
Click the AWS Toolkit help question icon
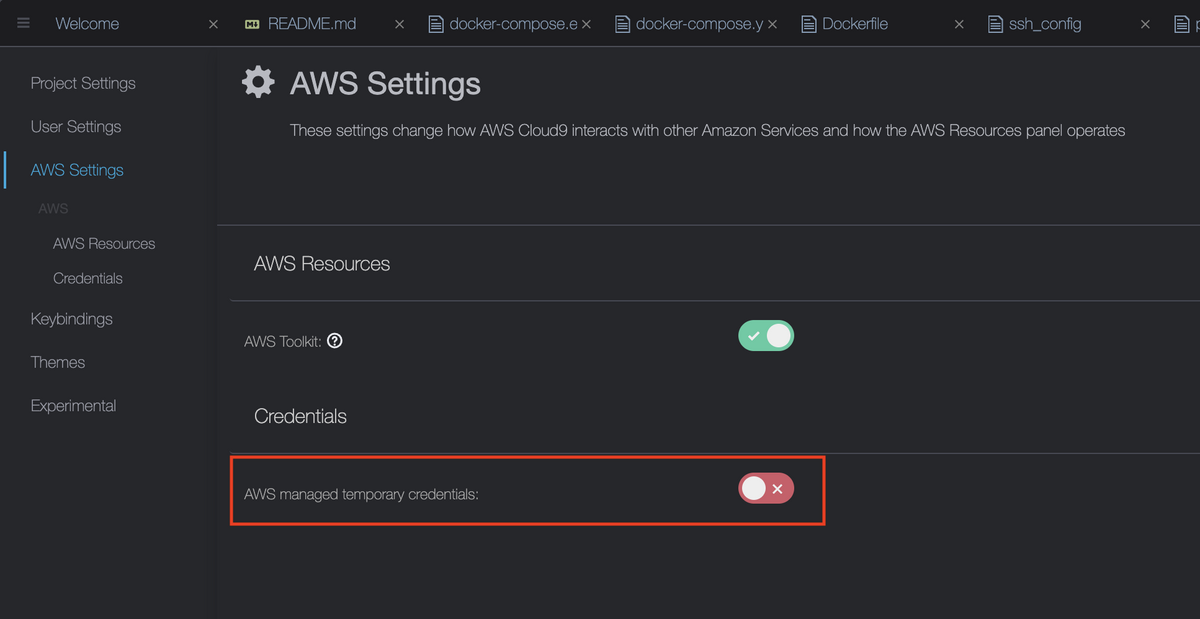click(x=335, y=341)
